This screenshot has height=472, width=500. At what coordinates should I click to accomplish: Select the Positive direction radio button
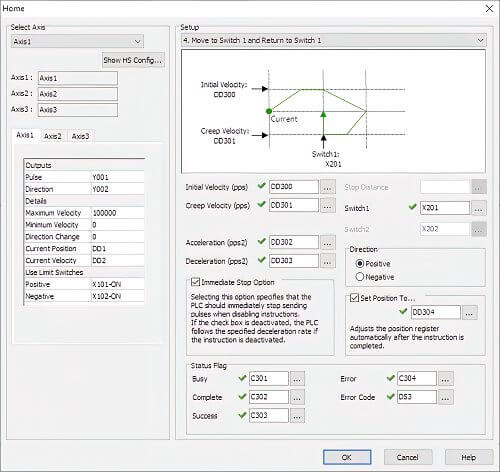(360, 264)
